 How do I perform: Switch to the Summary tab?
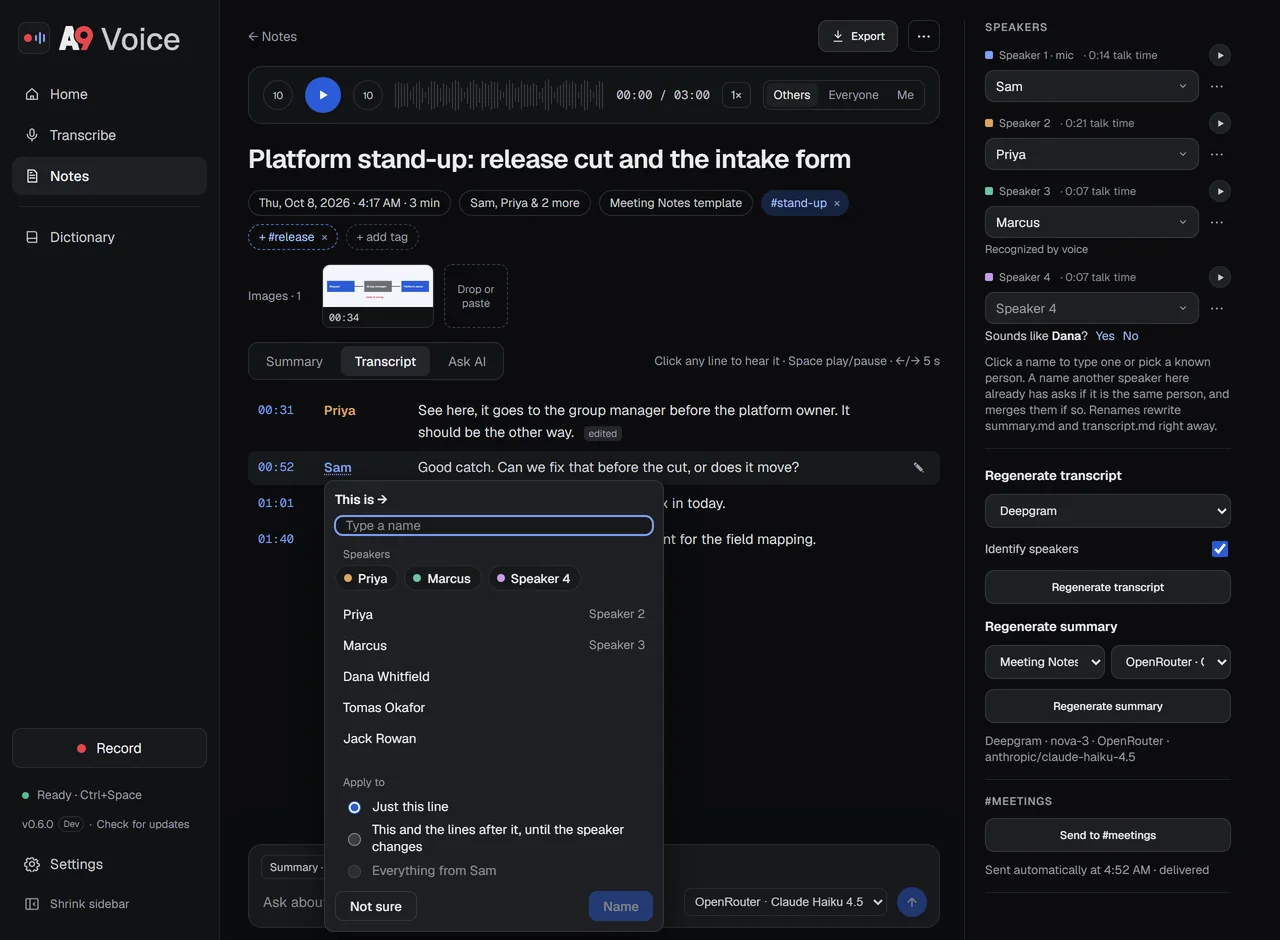pyautogui.click(x=294, y=361)
